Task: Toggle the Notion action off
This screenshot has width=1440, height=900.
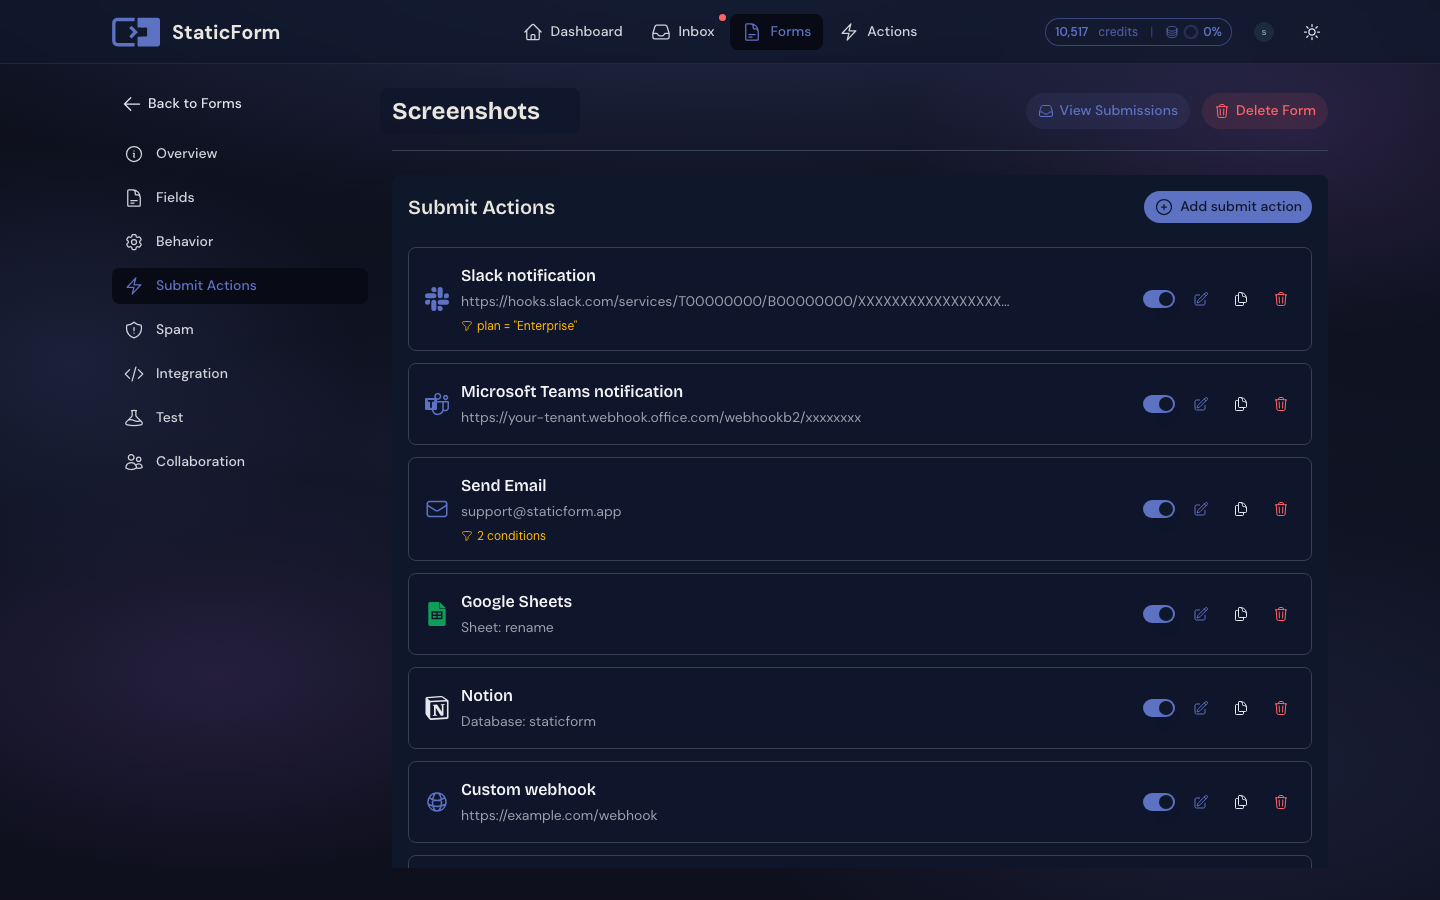Action: [1159, 708]
